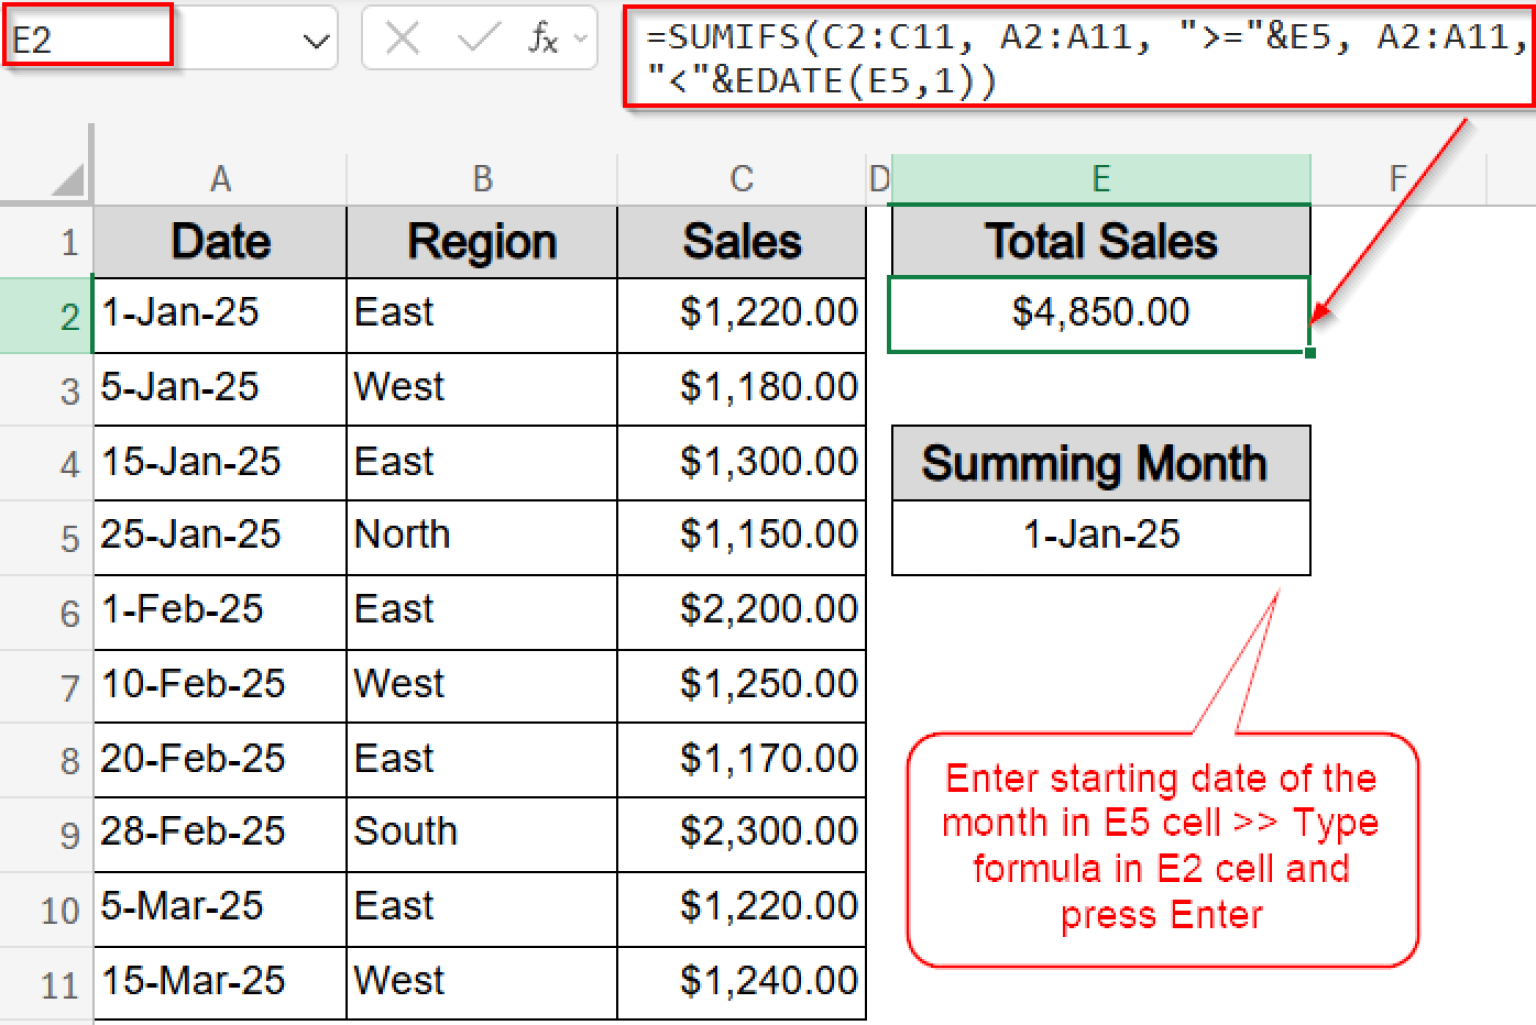Select the Total Sales result cell showing $4,850.00
This screenshot has width=1536, height=1025.
point(1100,314)
